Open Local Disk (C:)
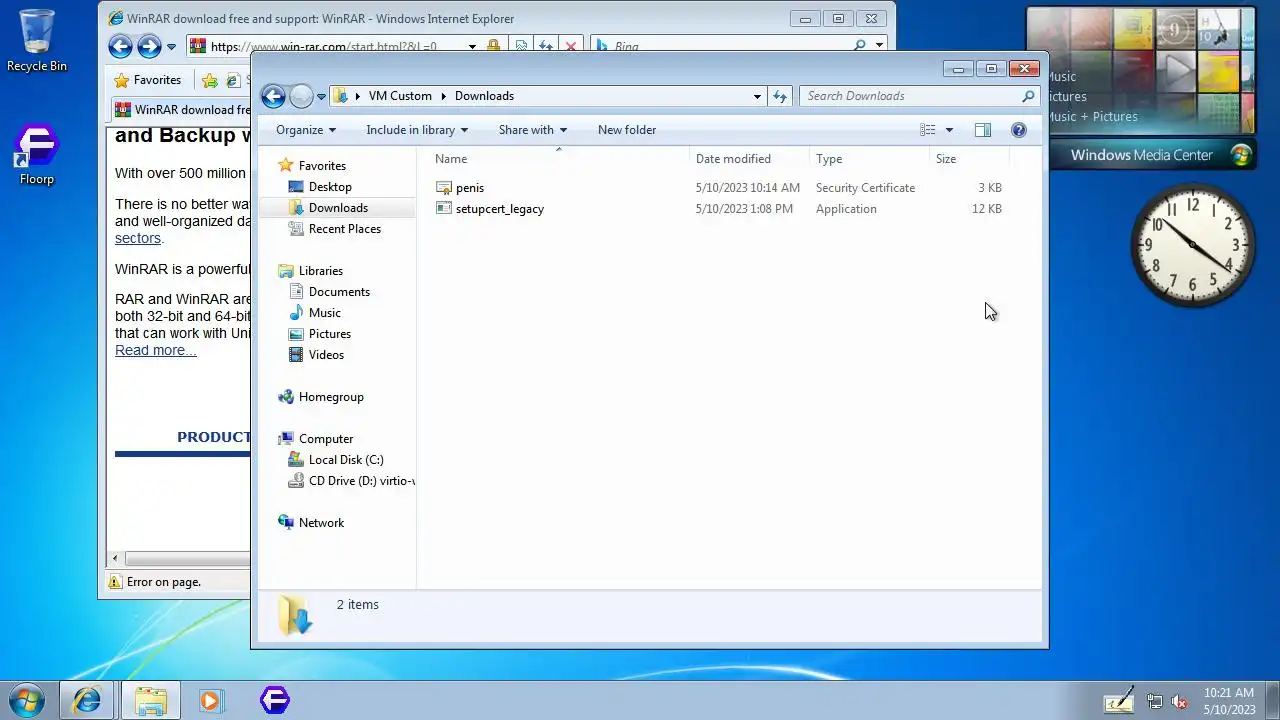The width and height of the screenshot is (1280, 720). click(x=345, y=460)
